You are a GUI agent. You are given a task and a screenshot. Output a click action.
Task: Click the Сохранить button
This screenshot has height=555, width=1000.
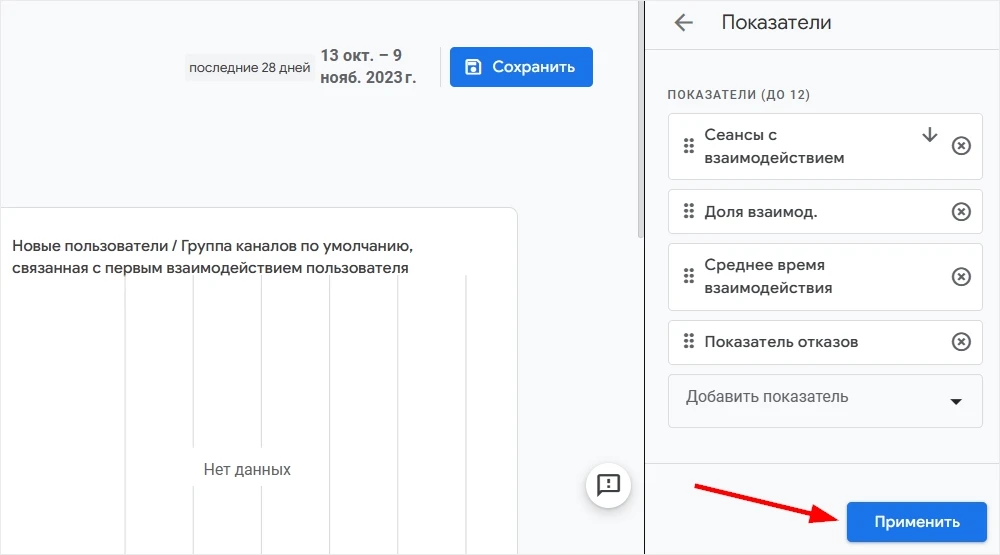coord(521,67)
